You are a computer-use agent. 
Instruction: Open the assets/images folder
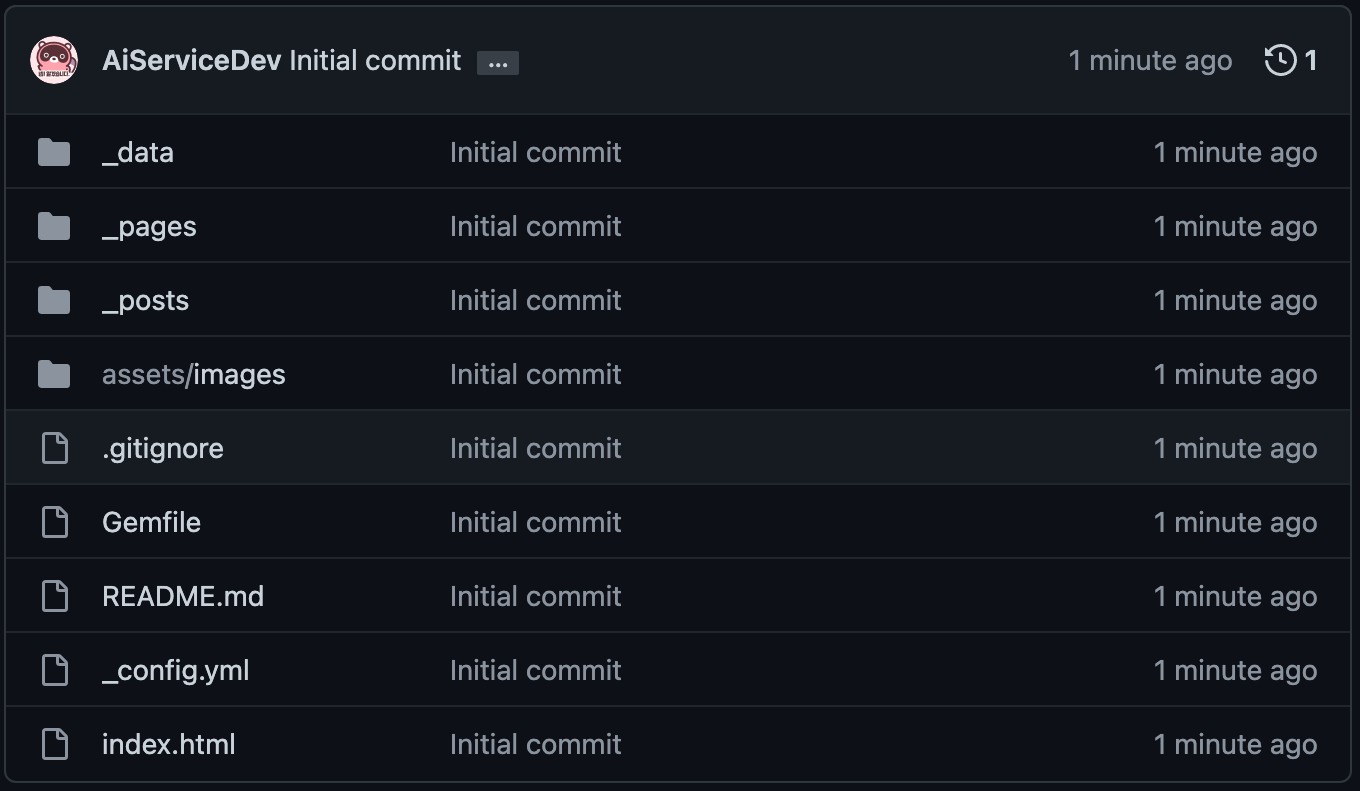[x=194, y=375]
